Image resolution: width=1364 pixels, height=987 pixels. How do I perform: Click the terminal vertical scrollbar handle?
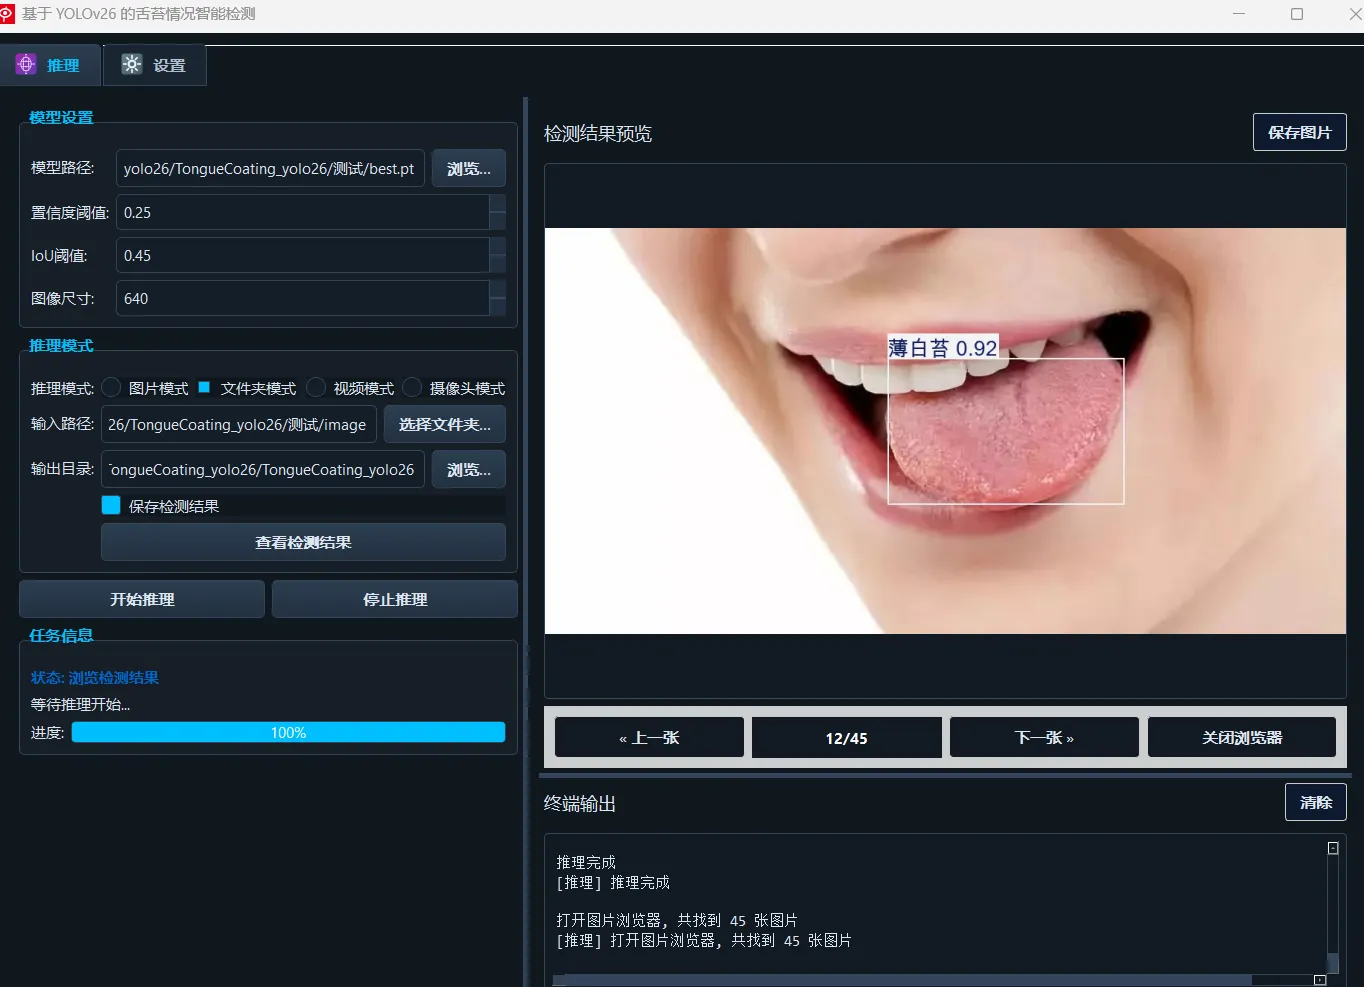1333,962
